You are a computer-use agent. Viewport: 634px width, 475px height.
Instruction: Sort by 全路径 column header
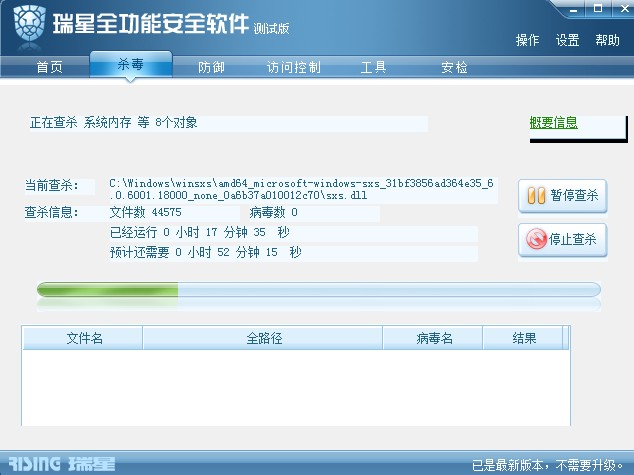pyautogui.click(x=263, y=338)
